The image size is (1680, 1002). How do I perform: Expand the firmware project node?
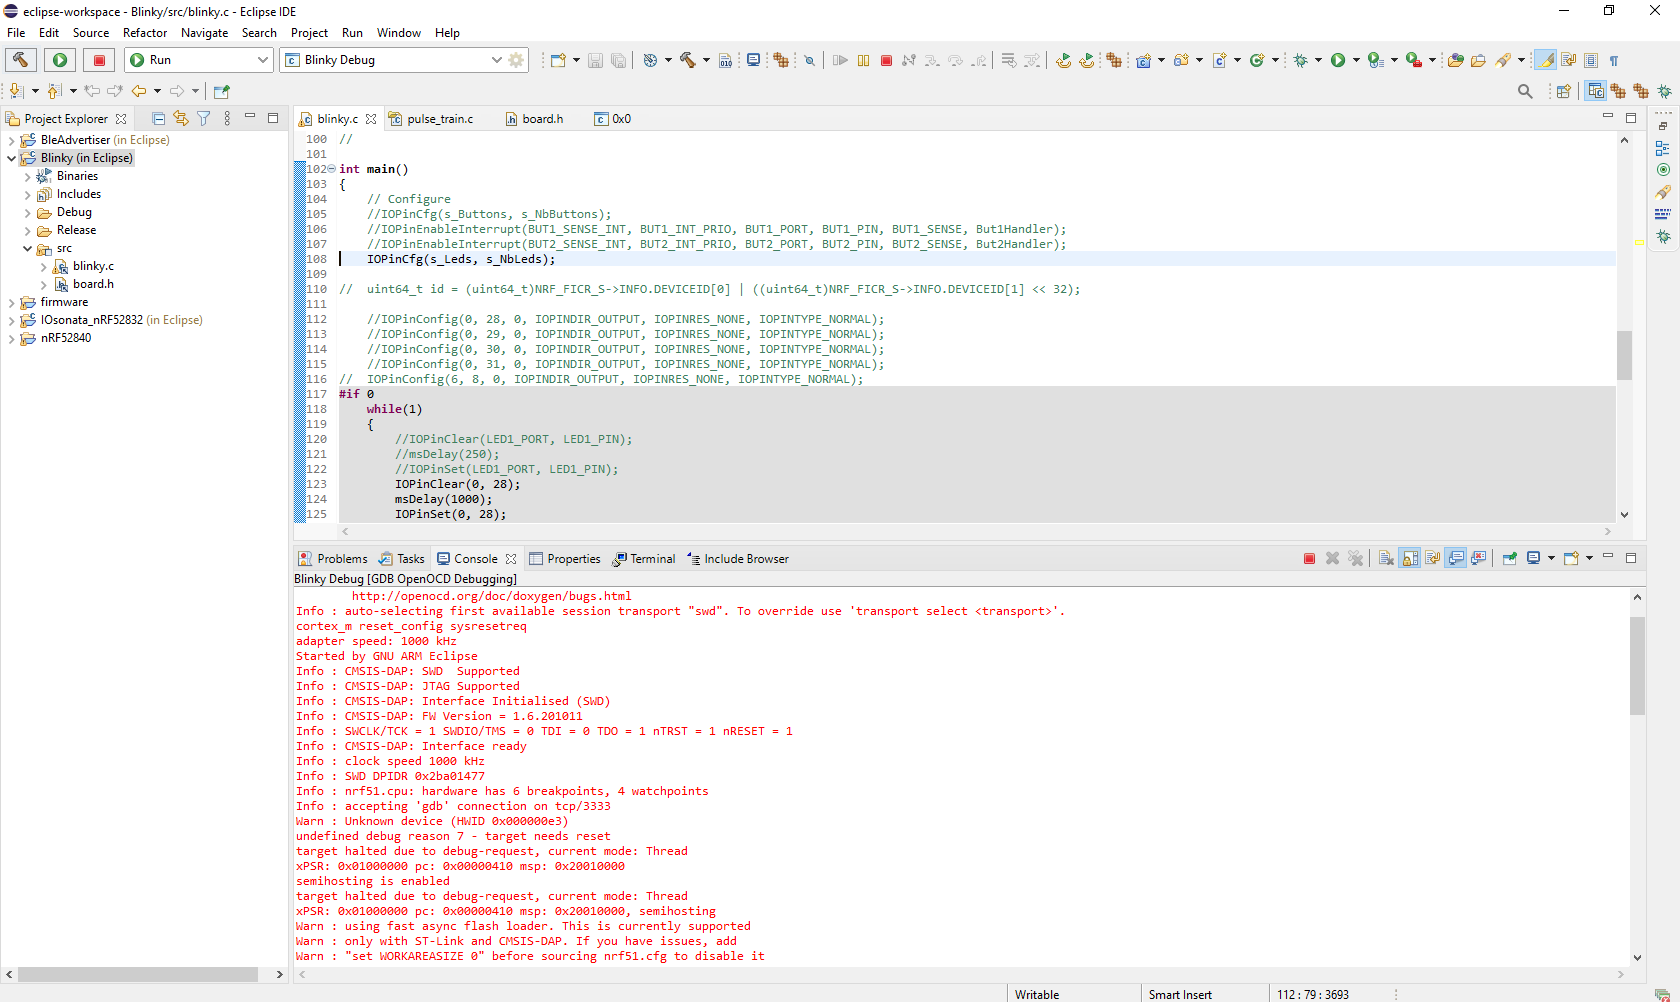[x=11, y=302]
